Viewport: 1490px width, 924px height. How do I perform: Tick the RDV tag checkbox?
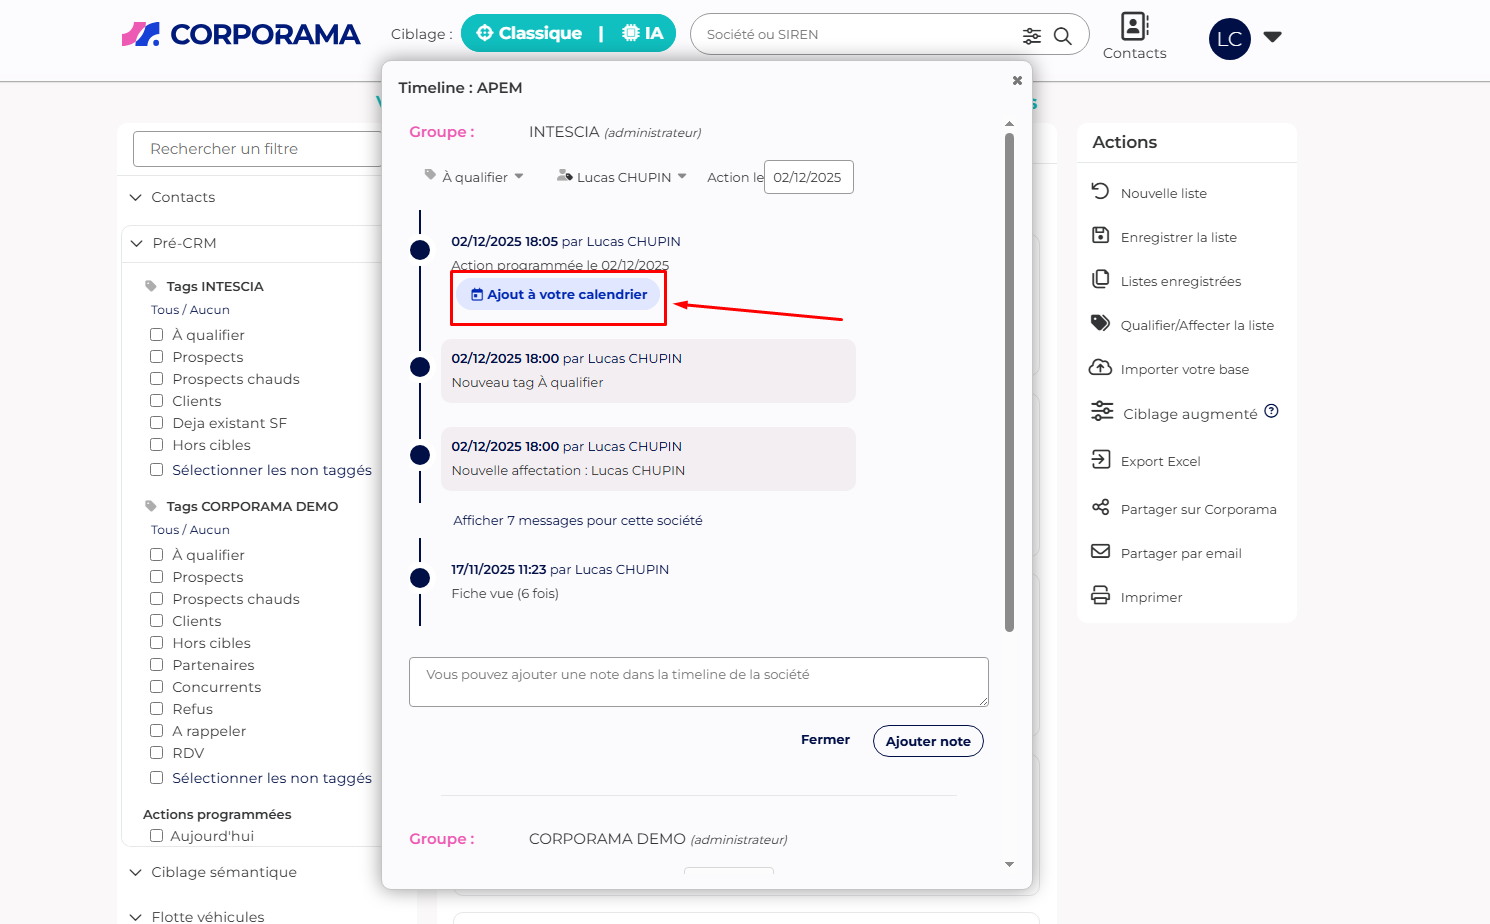coord(157,753)
